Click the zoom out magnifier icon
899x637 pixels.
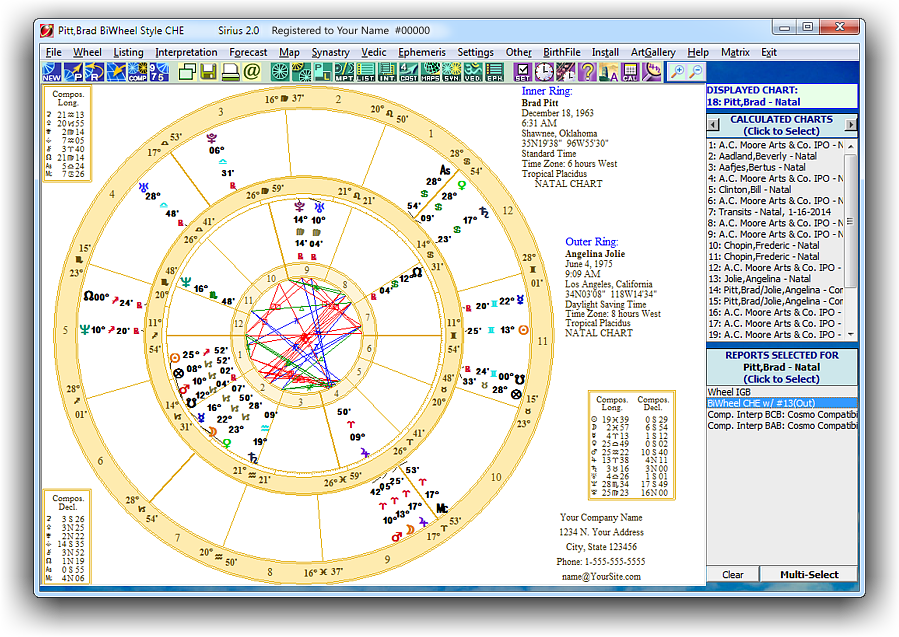pos(695,72)
